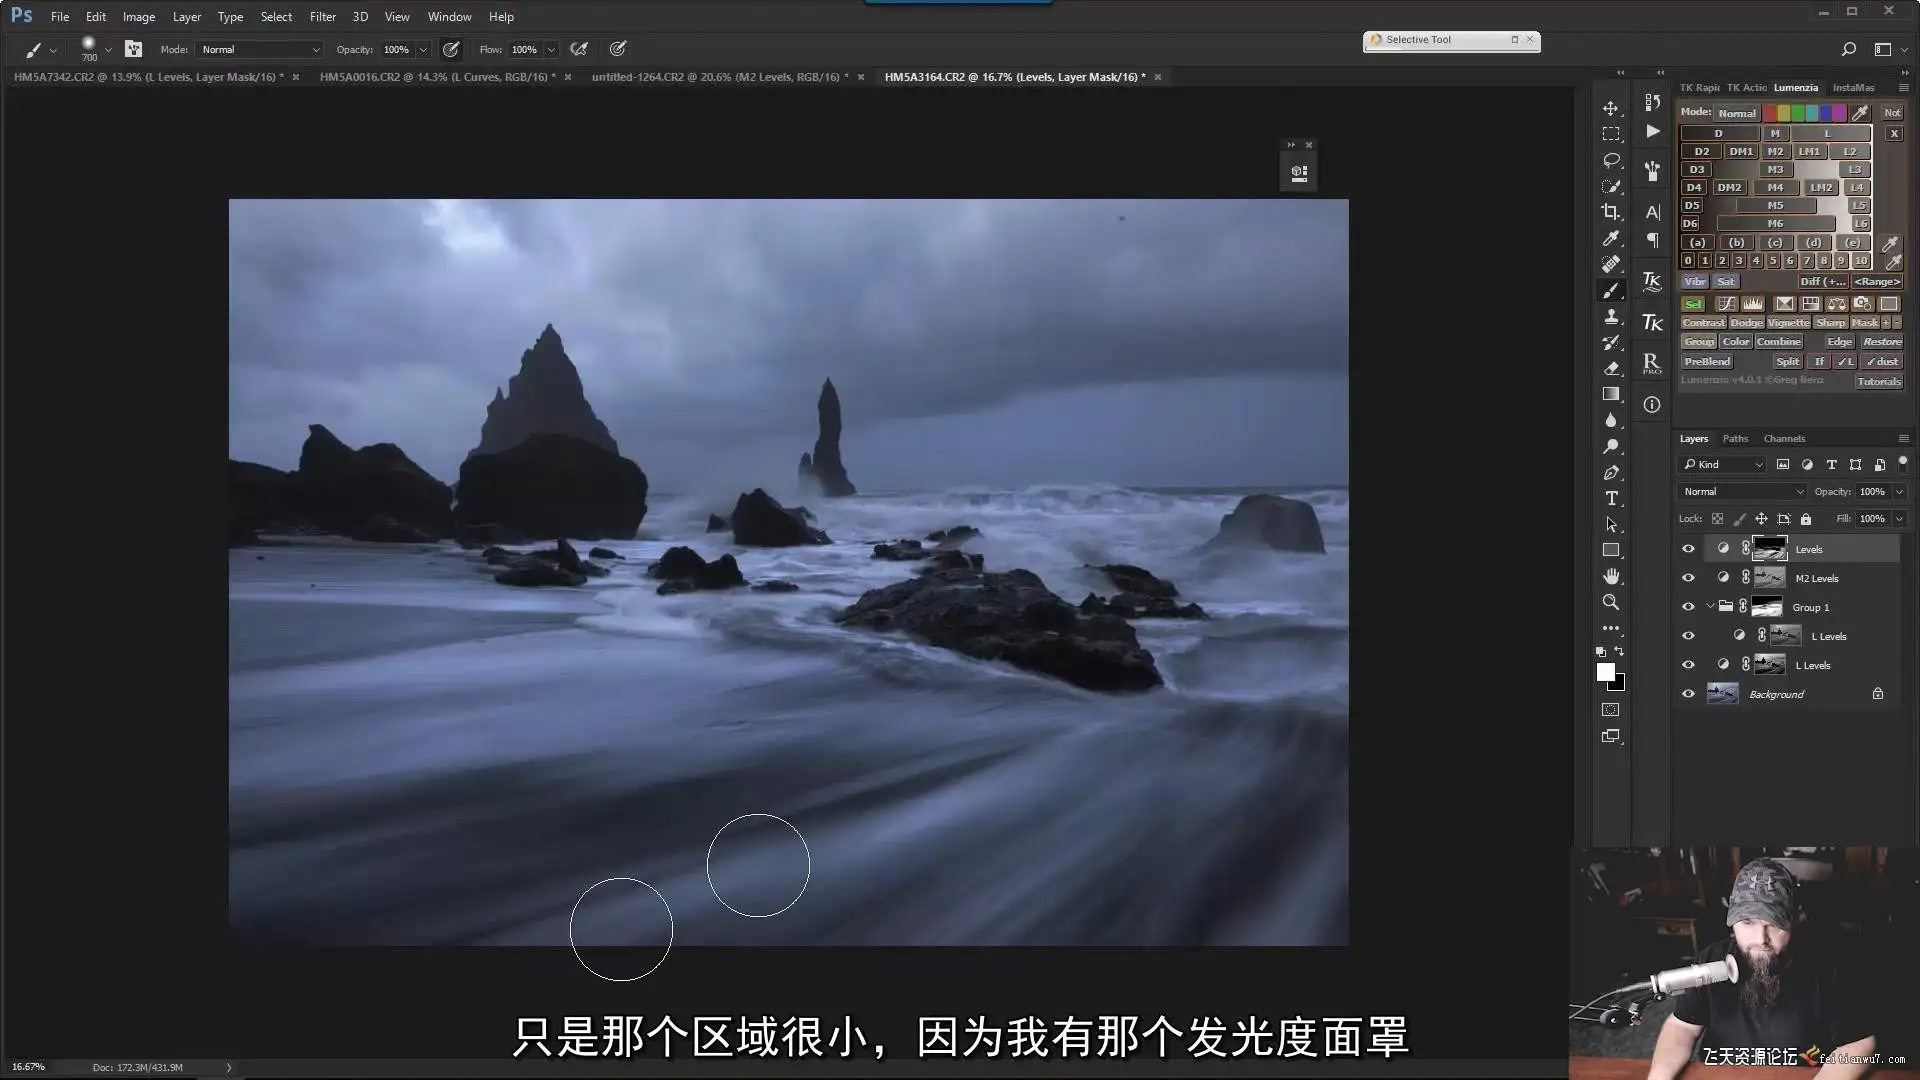This screenshot has width=1920, height=1080.
Task: Click the white foreground color swatch
Action: point(1605,672)
